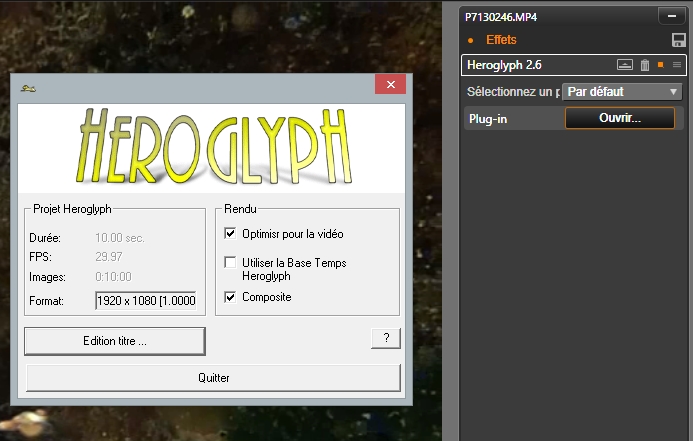This screenshot has width=693, height=441.
Task: Uncheck the Composite checkbox
Action: click(230, 297)
